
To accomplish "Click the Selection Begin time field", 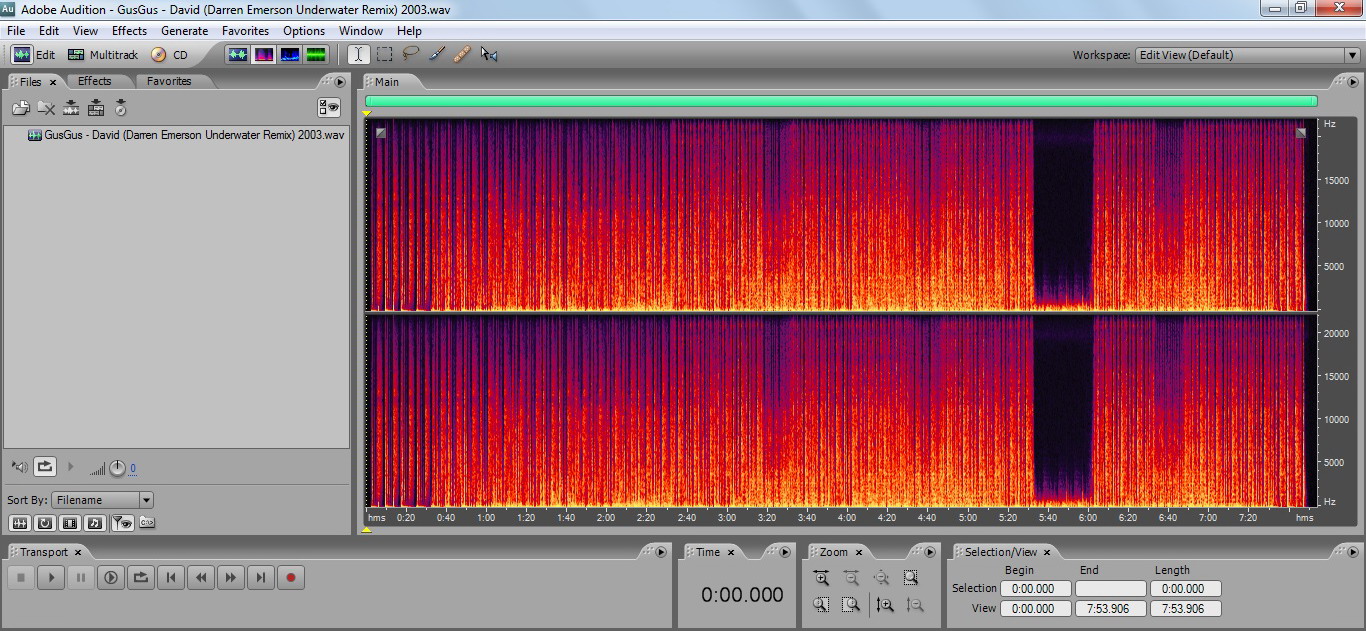I will click(1035, 589).
